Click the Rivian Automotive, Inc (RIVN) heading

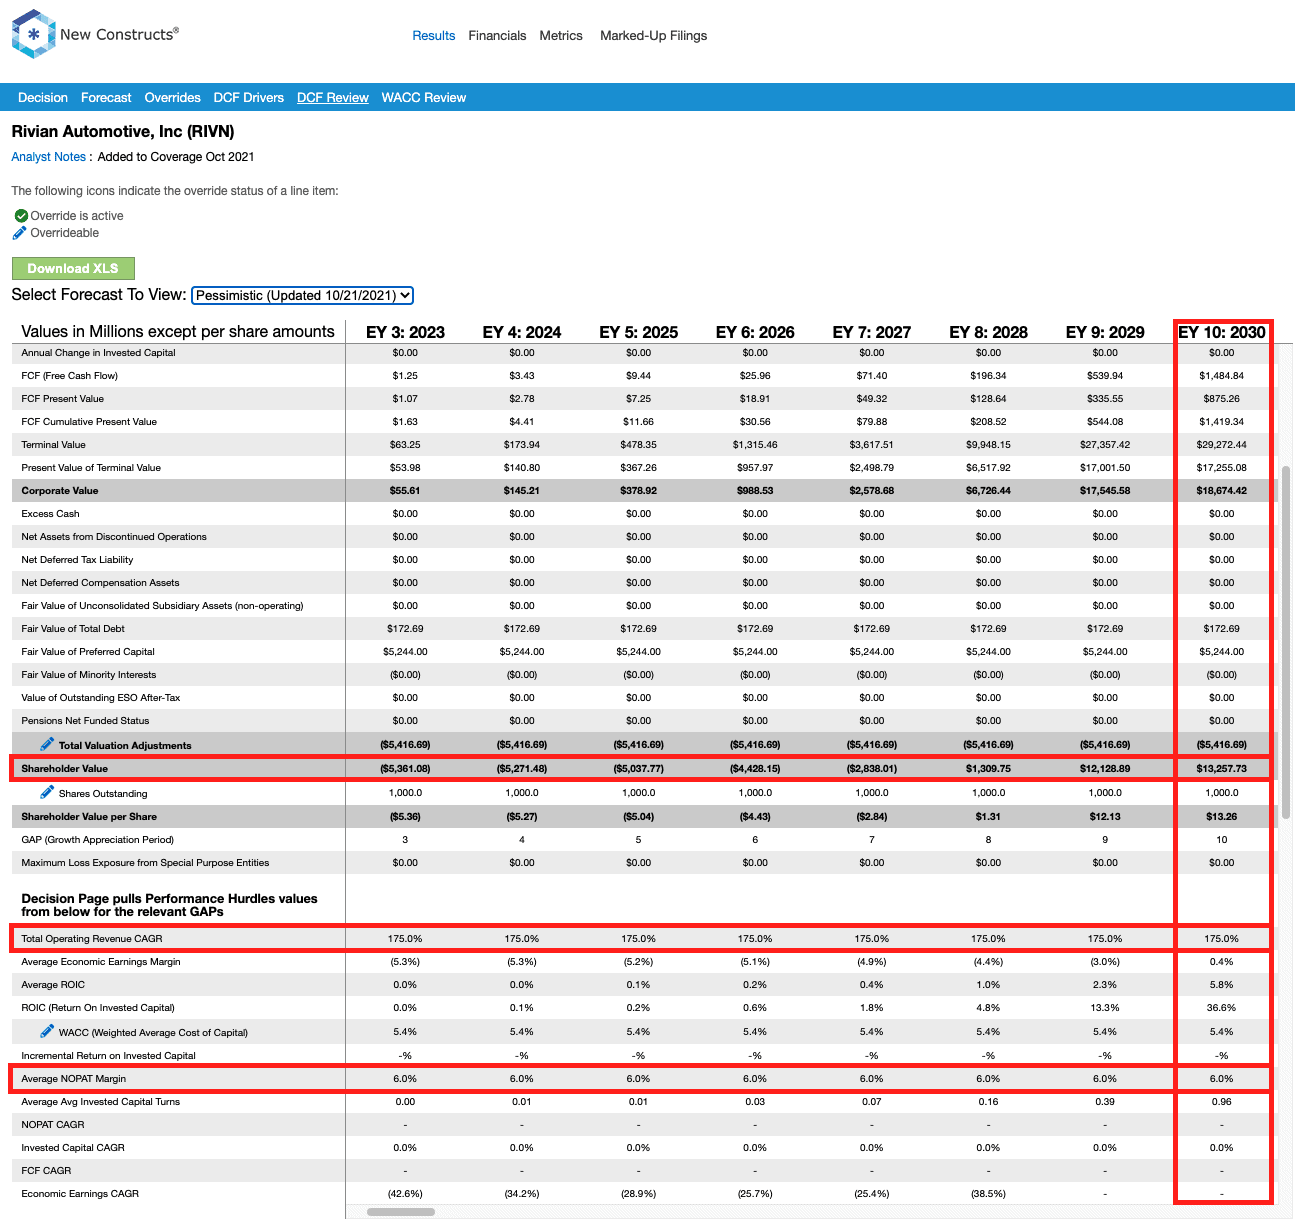click(123, 131)
